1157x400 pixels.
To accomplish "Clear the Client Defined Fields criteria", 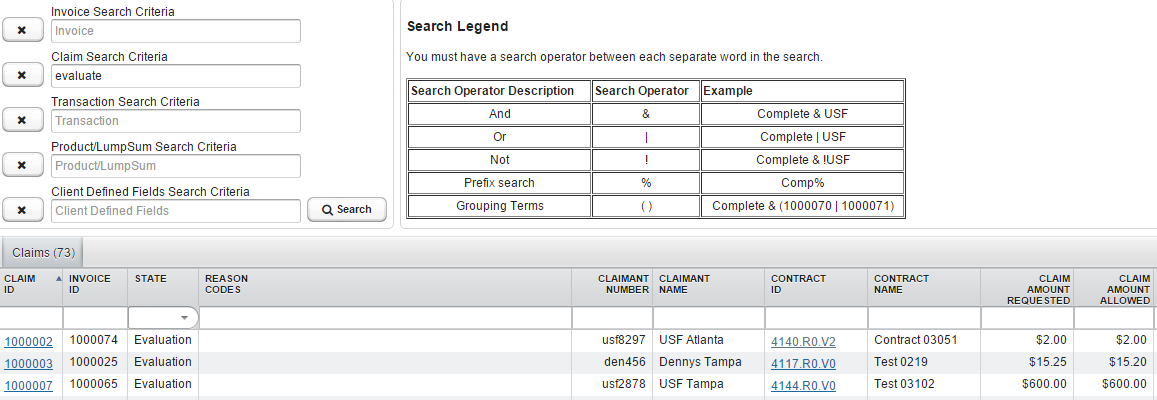I will tap(22, 211).
